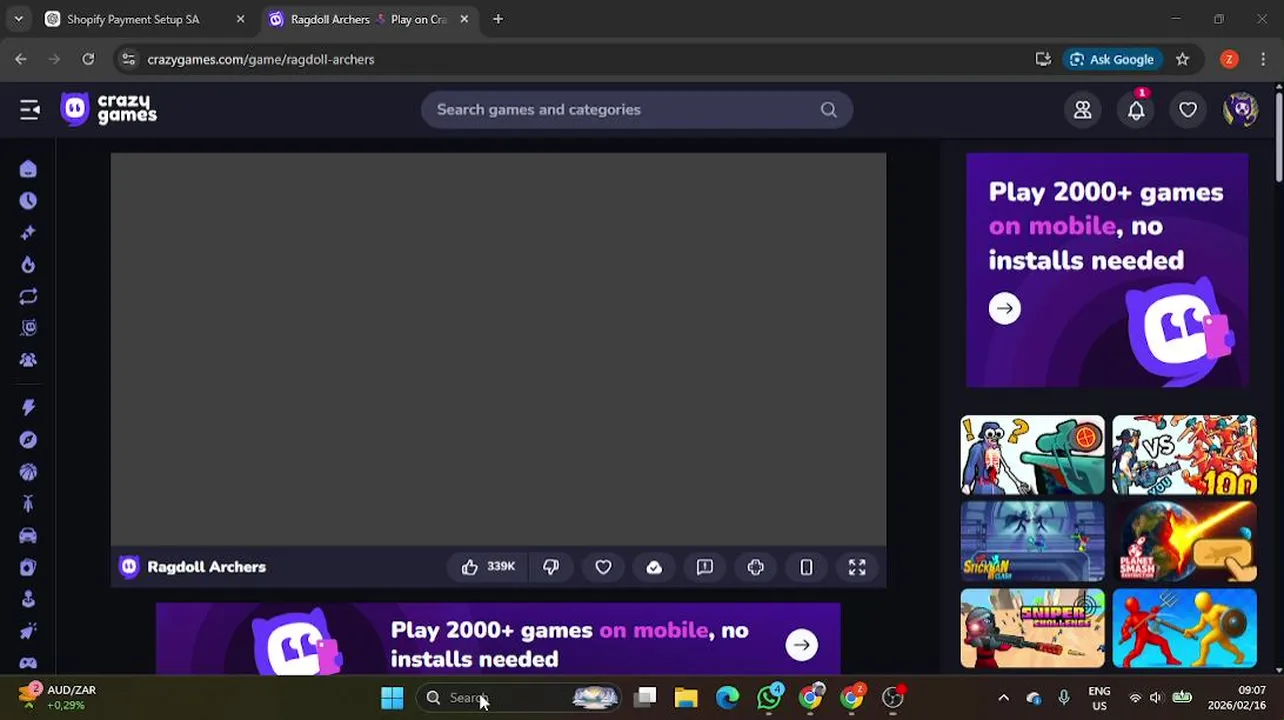Open the VS 100 army game thumbnail

pyautogui.click(x=1184, y=455)
